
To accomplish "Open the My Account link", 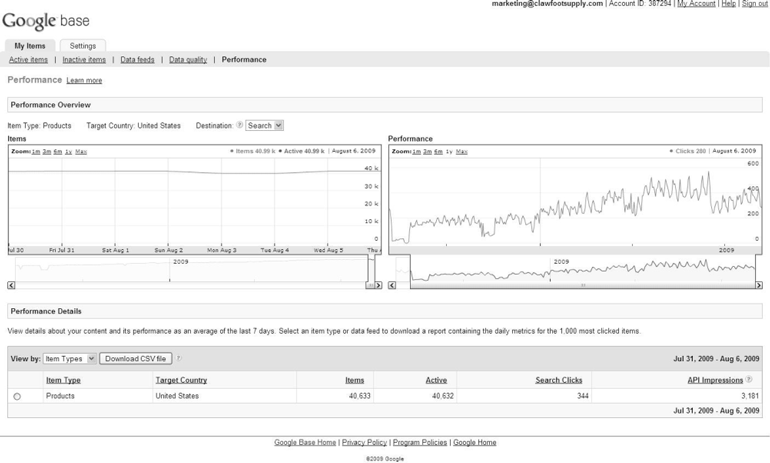I will [696, 3].
